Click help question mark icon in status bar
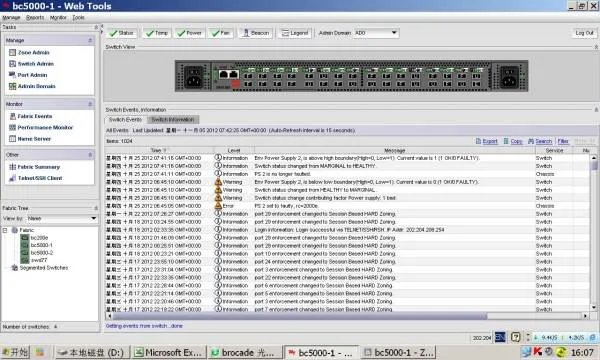 tap(515, 337)
